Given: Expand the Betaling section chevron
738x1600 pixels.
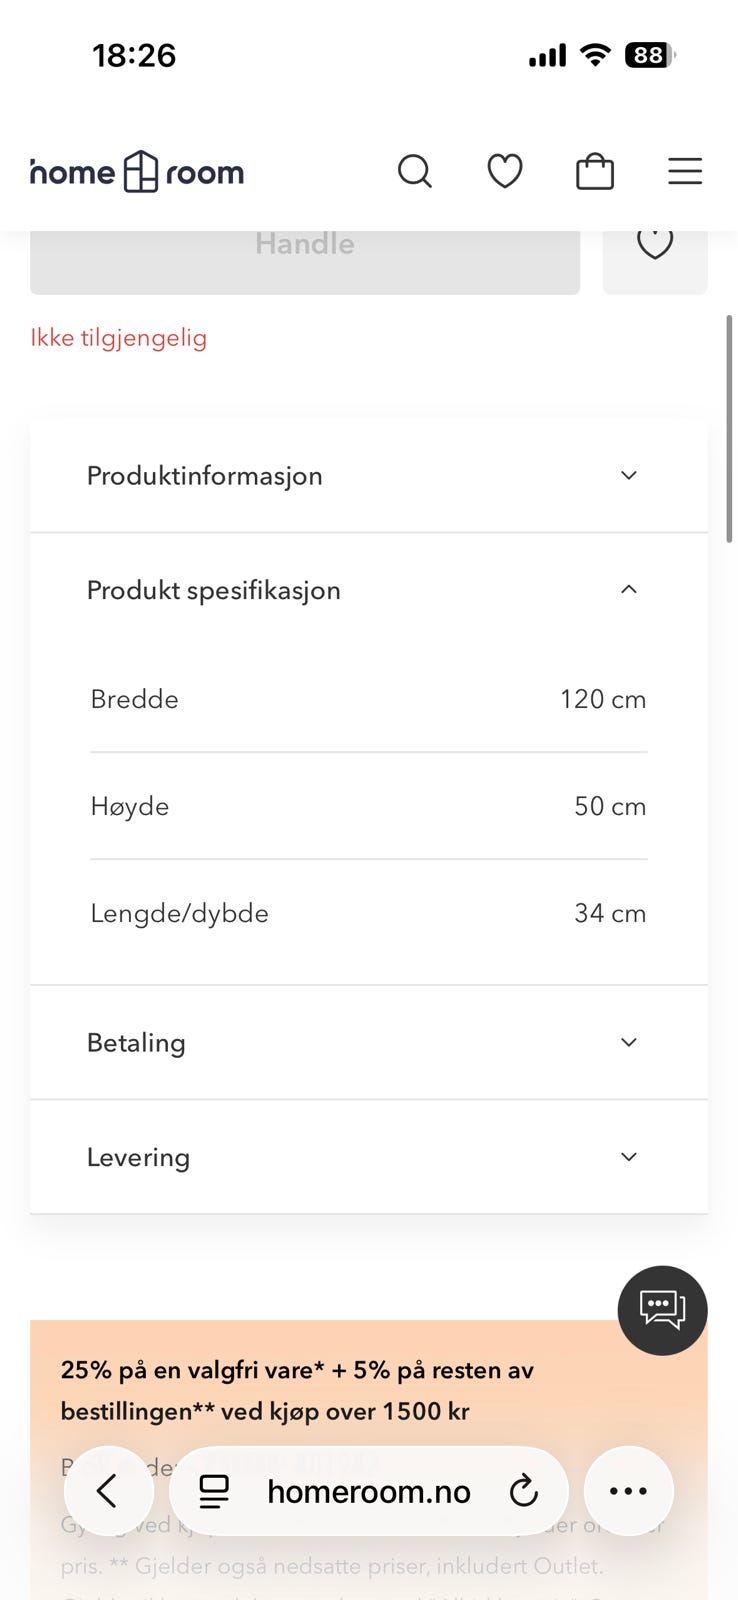Looking at the screenshot, I should [x=628, y=1042].
